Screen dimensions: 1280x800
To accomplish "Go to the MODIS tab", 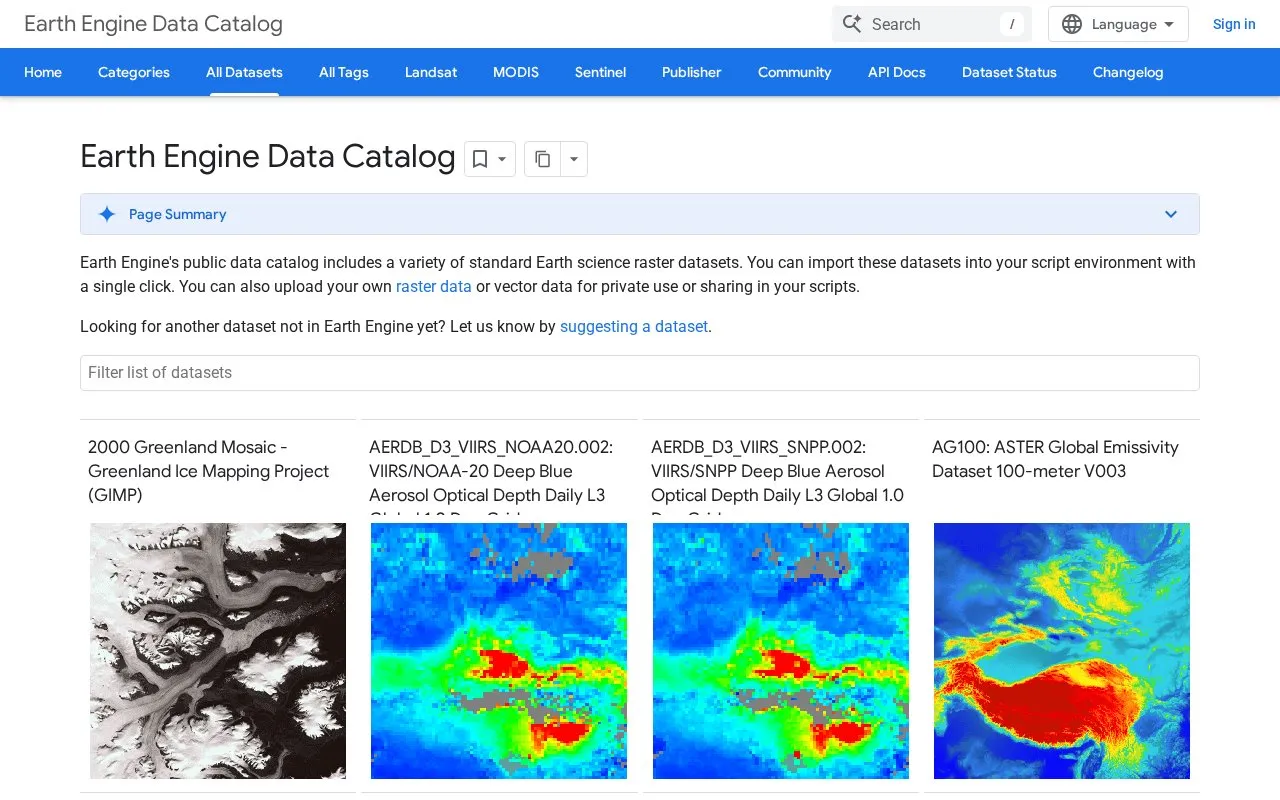I will point(516,72).
